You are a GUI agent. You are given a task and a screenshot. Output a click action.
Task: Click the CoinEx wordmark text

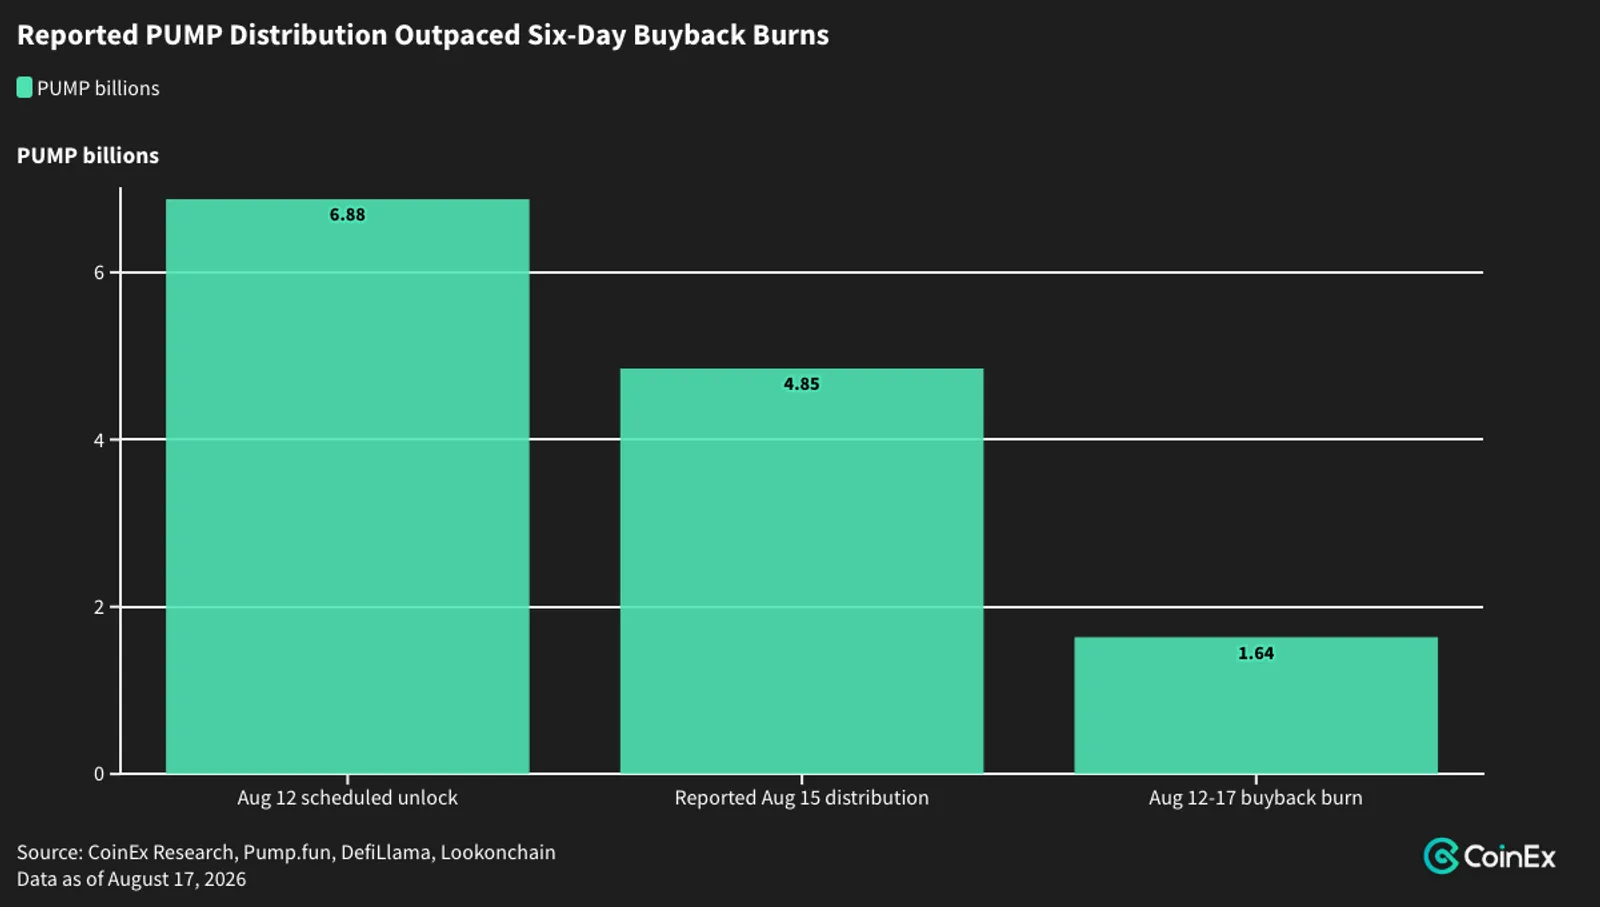tap(1510, 857)
